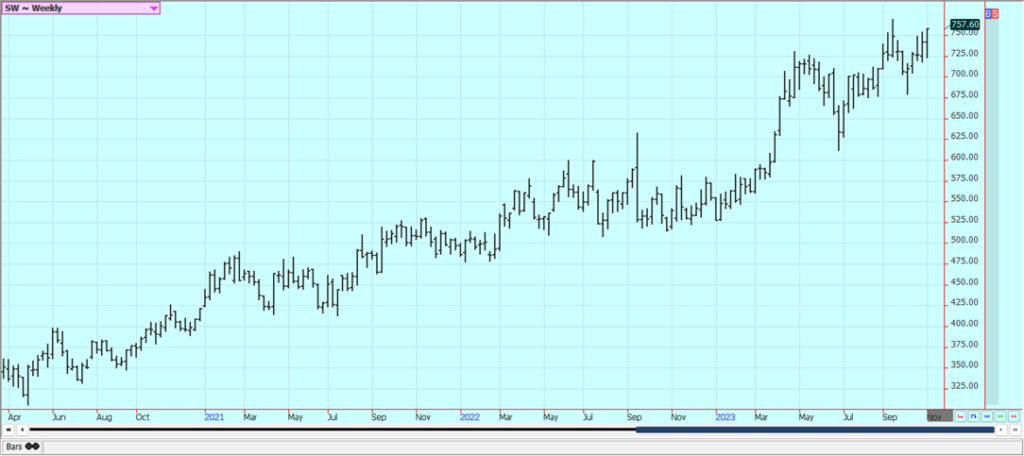Image resolution: width=1024 pixels, height=456 pixels.
Task: Click the red S sell button
Action: click(995, 14)
